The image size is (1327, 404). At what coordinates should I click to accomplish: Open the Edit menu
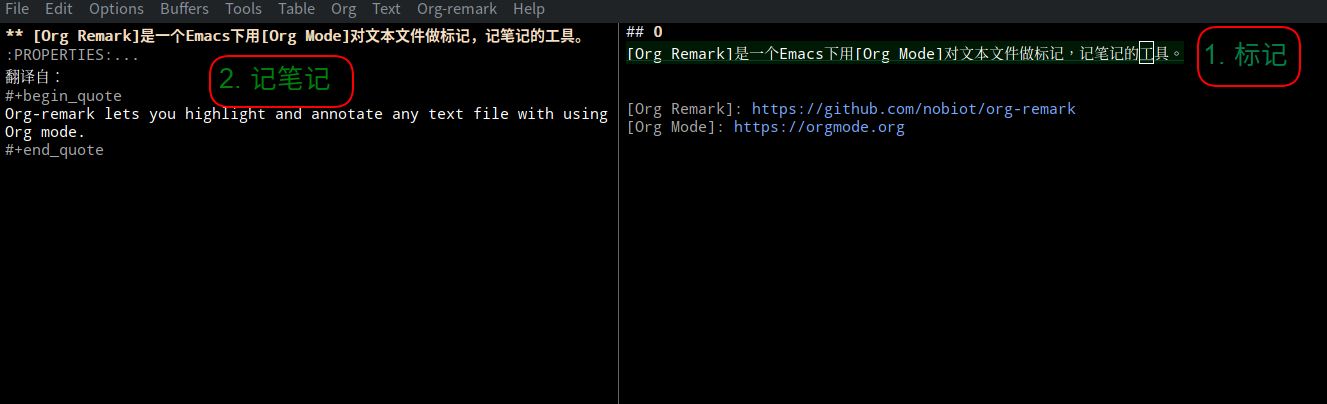pos(59,9)
